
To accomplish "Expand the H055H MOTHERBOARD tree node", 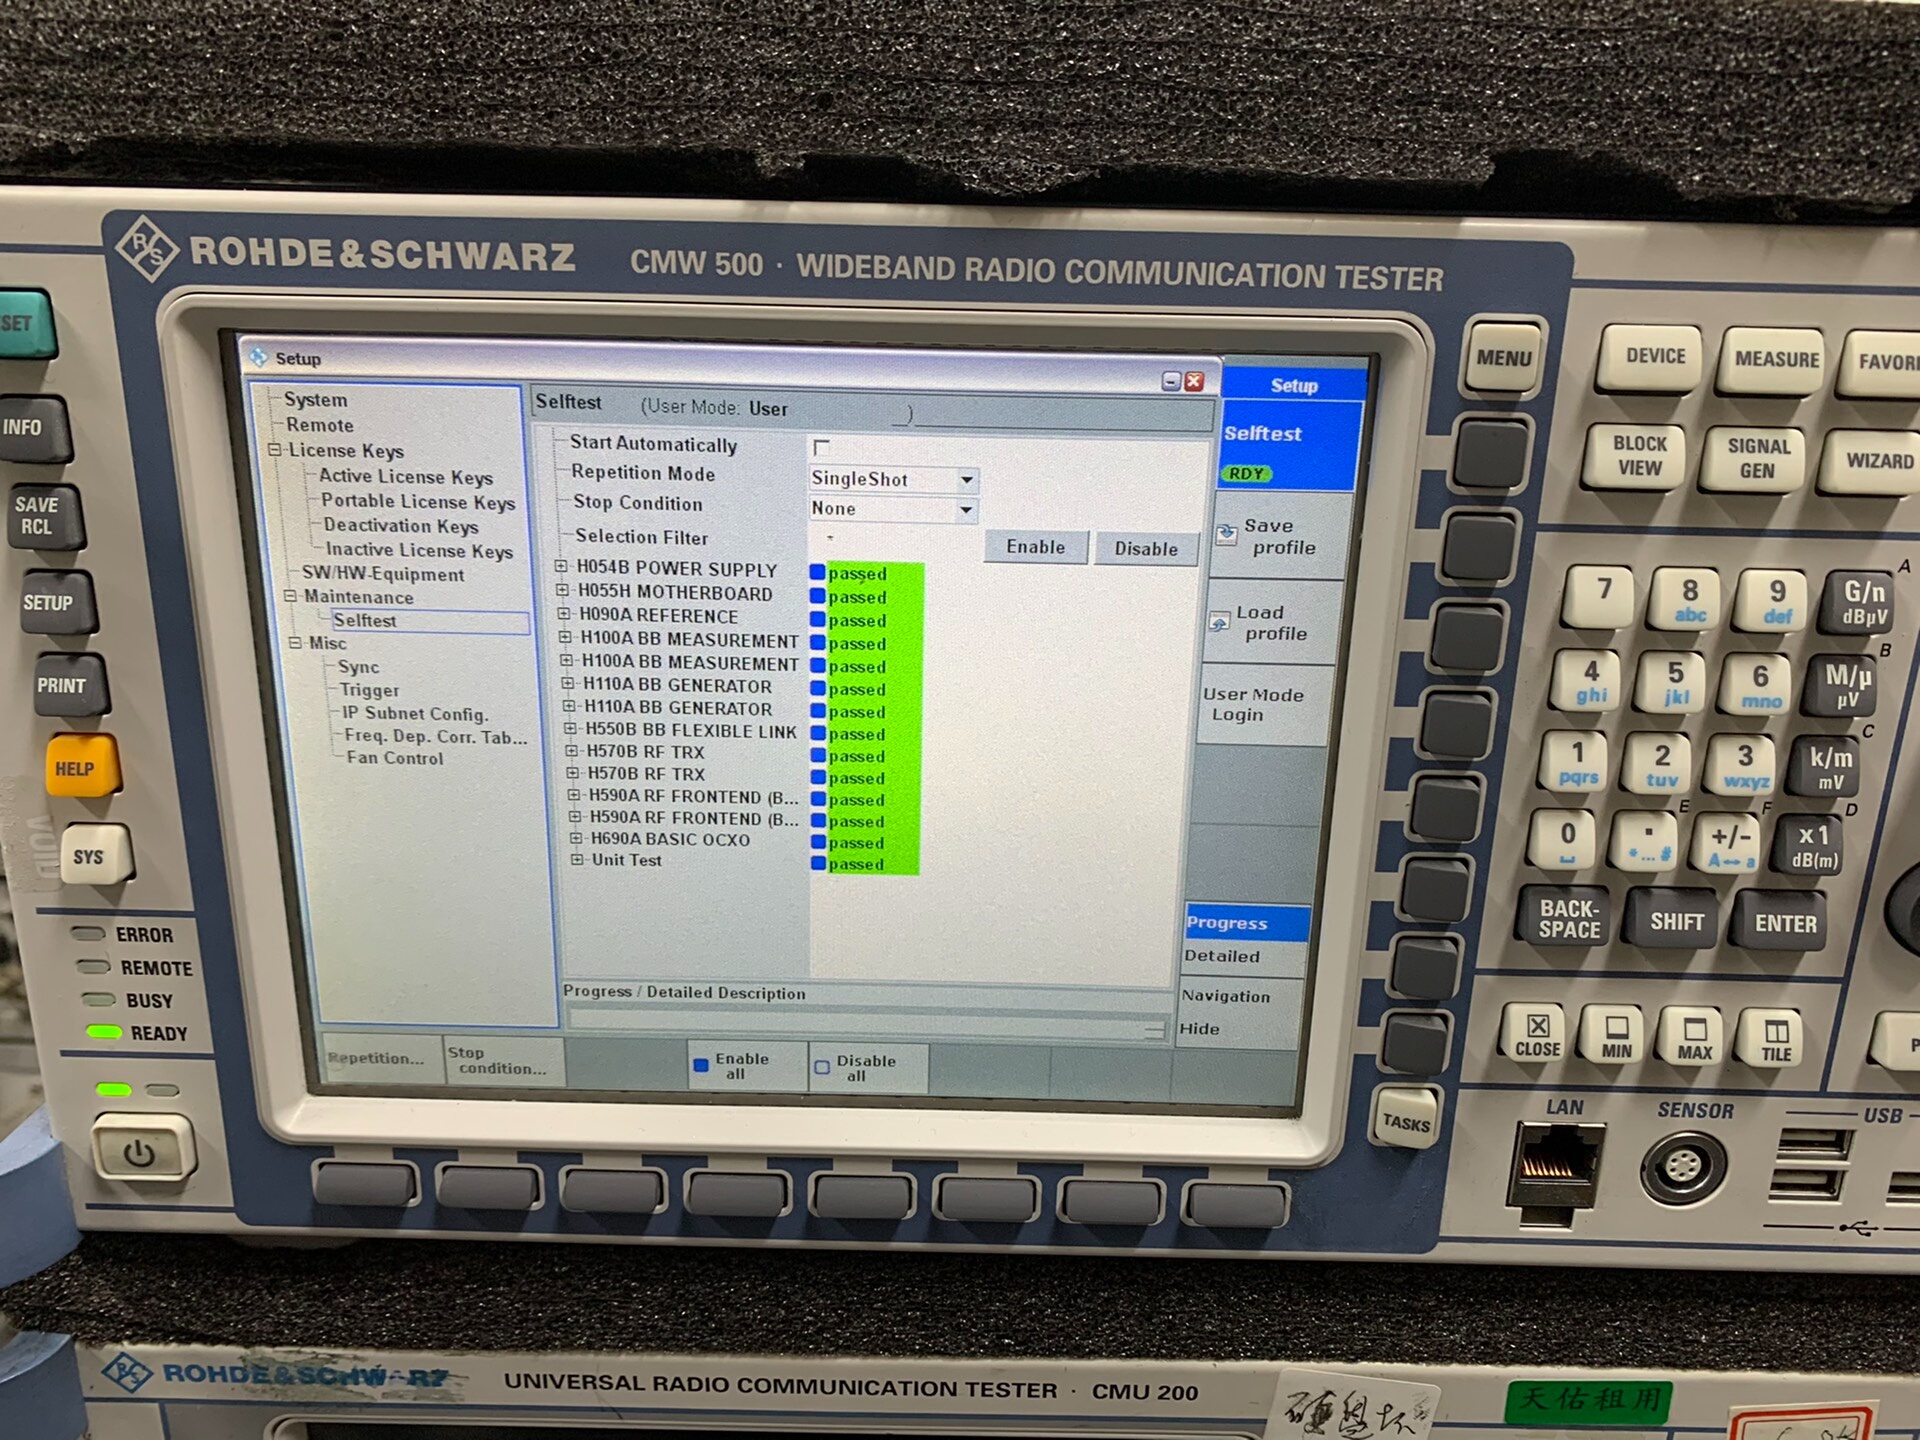I will [563, 591].
